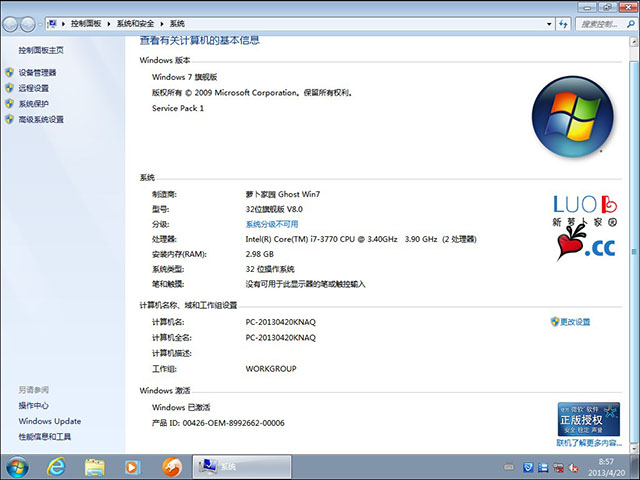This screenshot has height=480, width=640.
Task: Open Advanced system settings (高级系统设置)
Action: 41,119
